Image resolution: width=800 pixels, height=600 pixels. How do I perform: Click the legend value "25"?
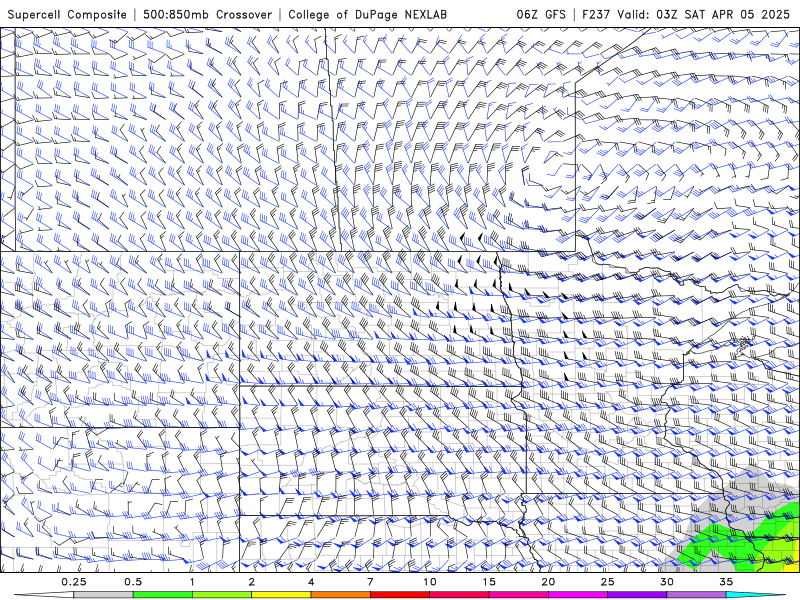tap(607, 582)
